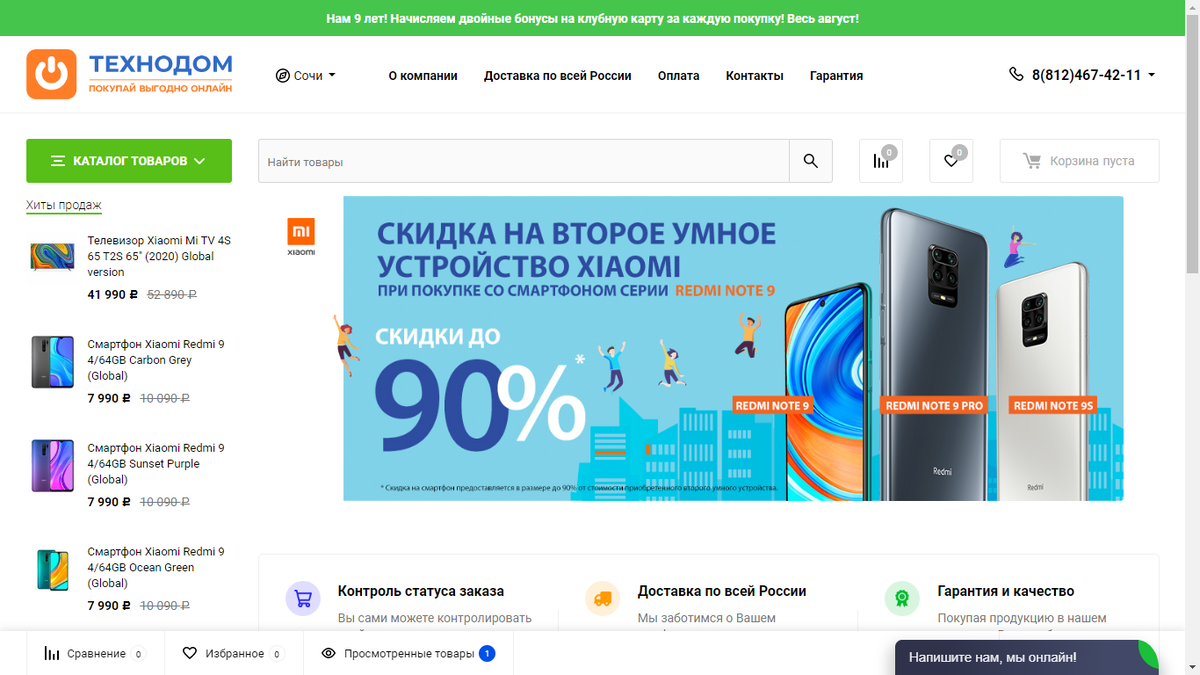Viewport: 1200px width, 675px height.
Task: Click the Корзина пуста button
Action: click(x=1080, y=161)
